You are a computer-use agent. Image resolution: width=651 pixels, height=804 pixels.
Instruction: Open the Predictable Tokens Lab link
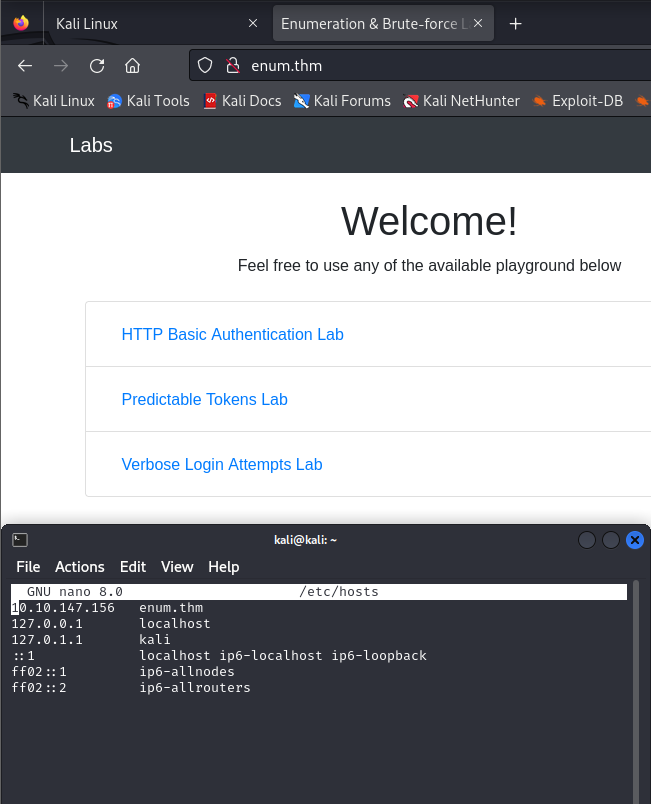click(204, 399)
